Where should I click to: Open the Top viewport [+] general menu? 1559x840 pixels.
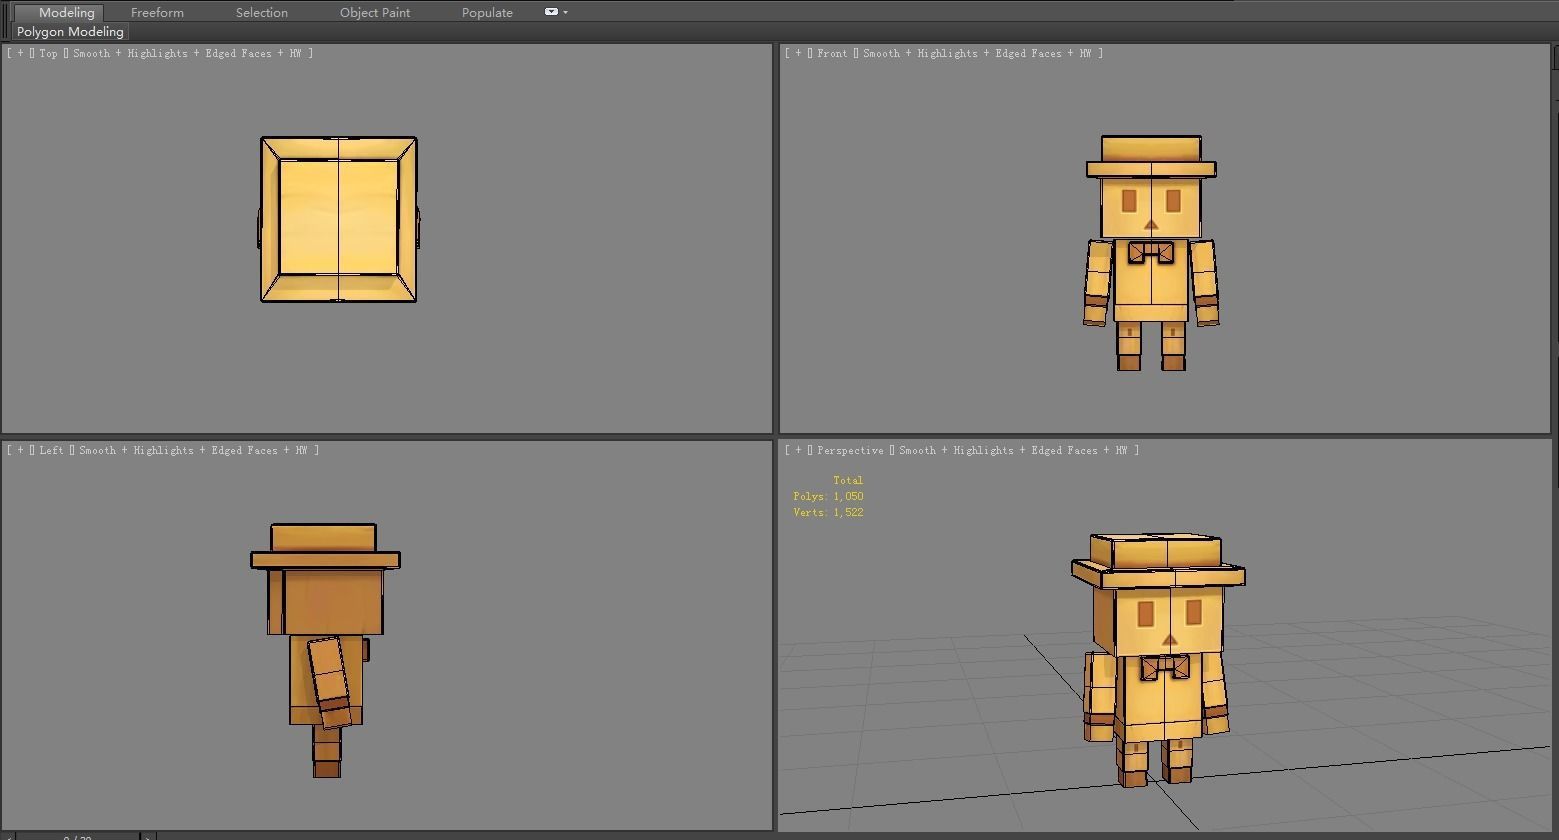(x=20, y=53)
